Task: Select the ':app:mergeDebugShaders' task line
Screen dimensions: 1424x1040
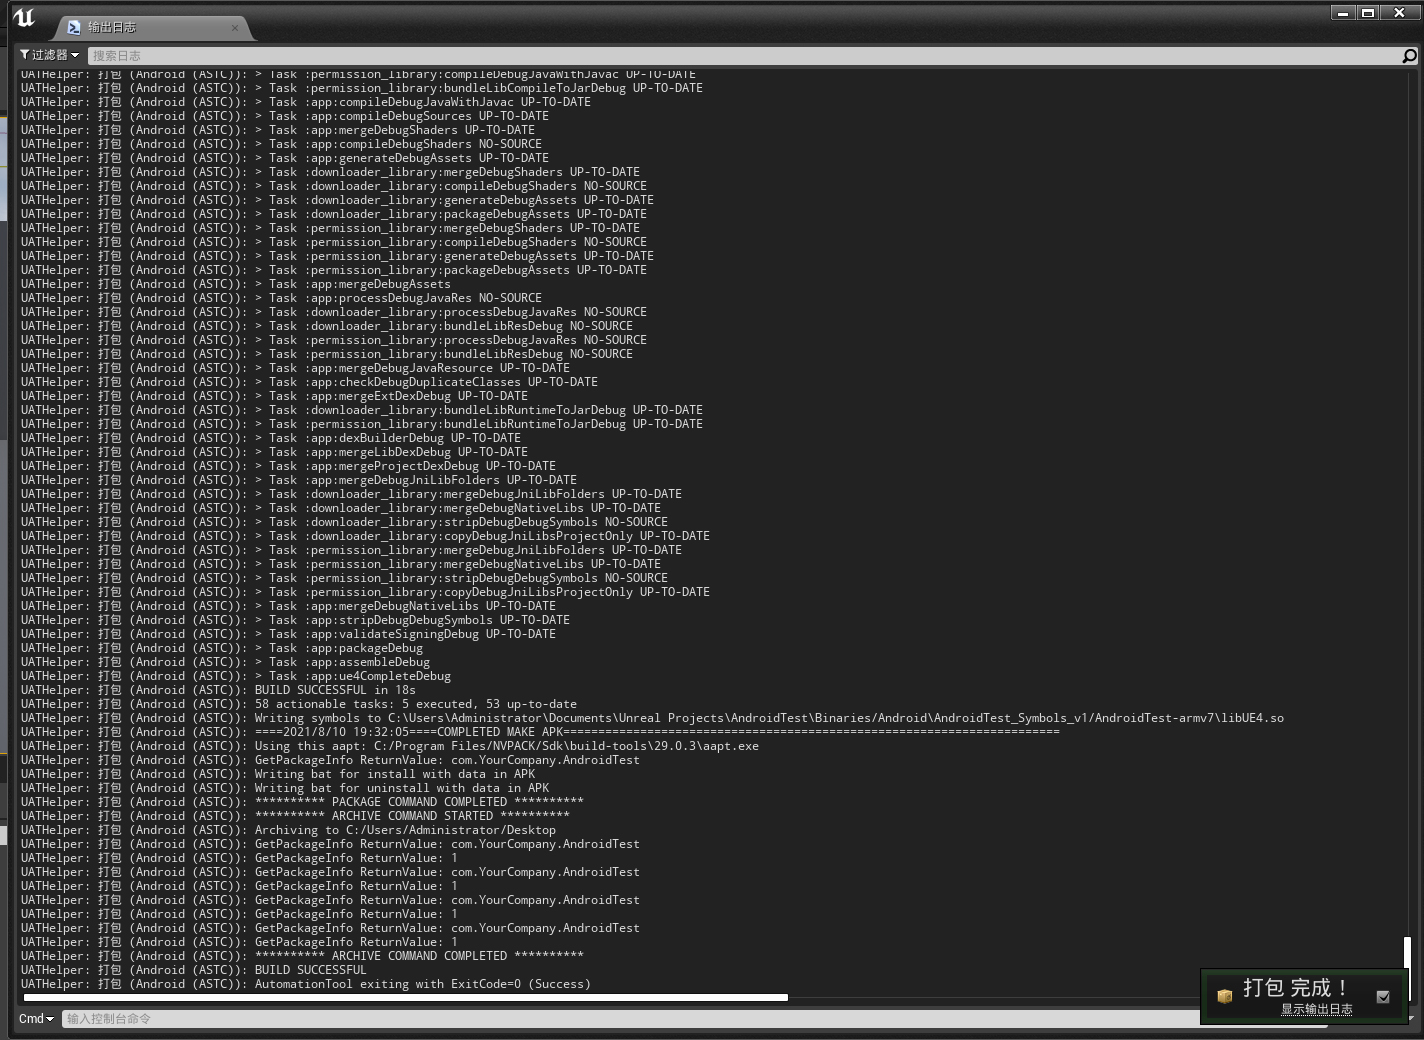Action: [278, 130]
